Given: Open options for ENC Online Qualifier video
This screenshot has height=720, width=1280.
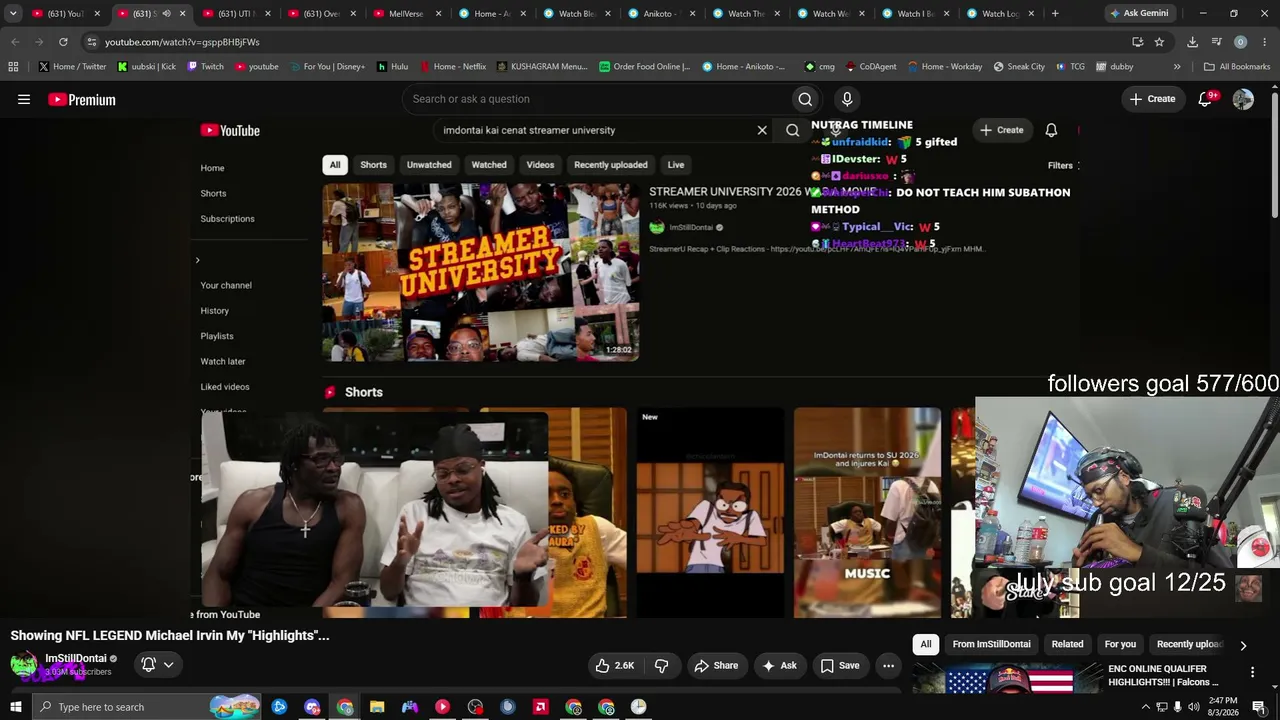Looking at the screenshot, I should point(1252,673).
